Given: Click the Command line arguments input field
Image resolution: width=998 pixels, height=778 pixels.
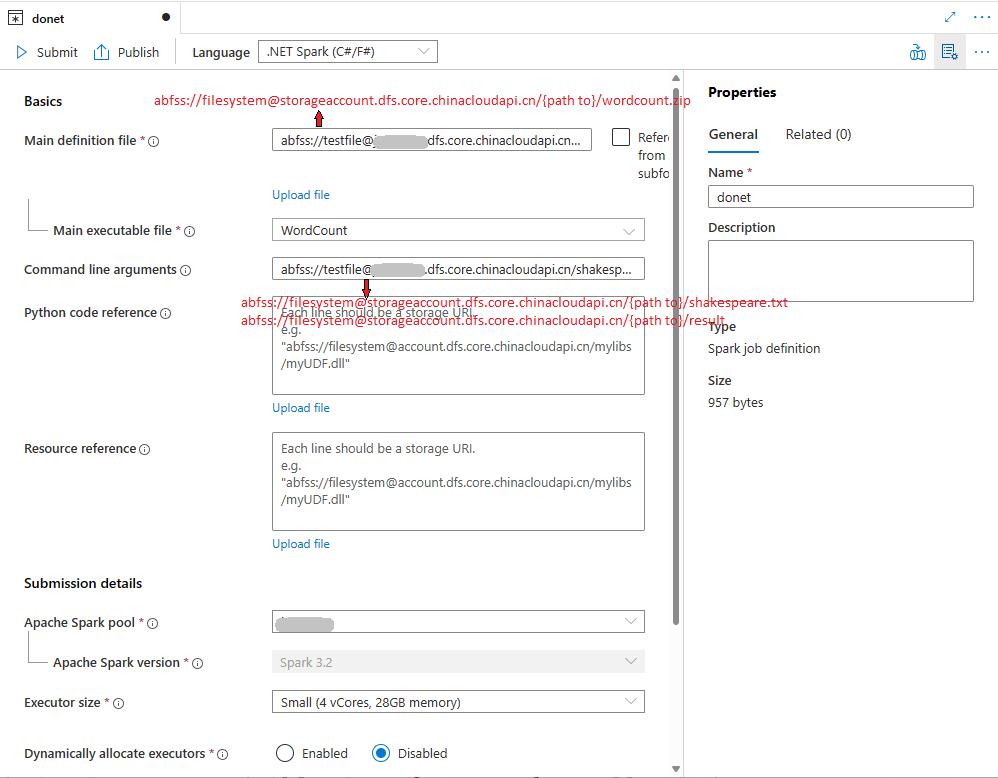Looking at the screenshot, I should pyautogui.click(x=458, y=269).
